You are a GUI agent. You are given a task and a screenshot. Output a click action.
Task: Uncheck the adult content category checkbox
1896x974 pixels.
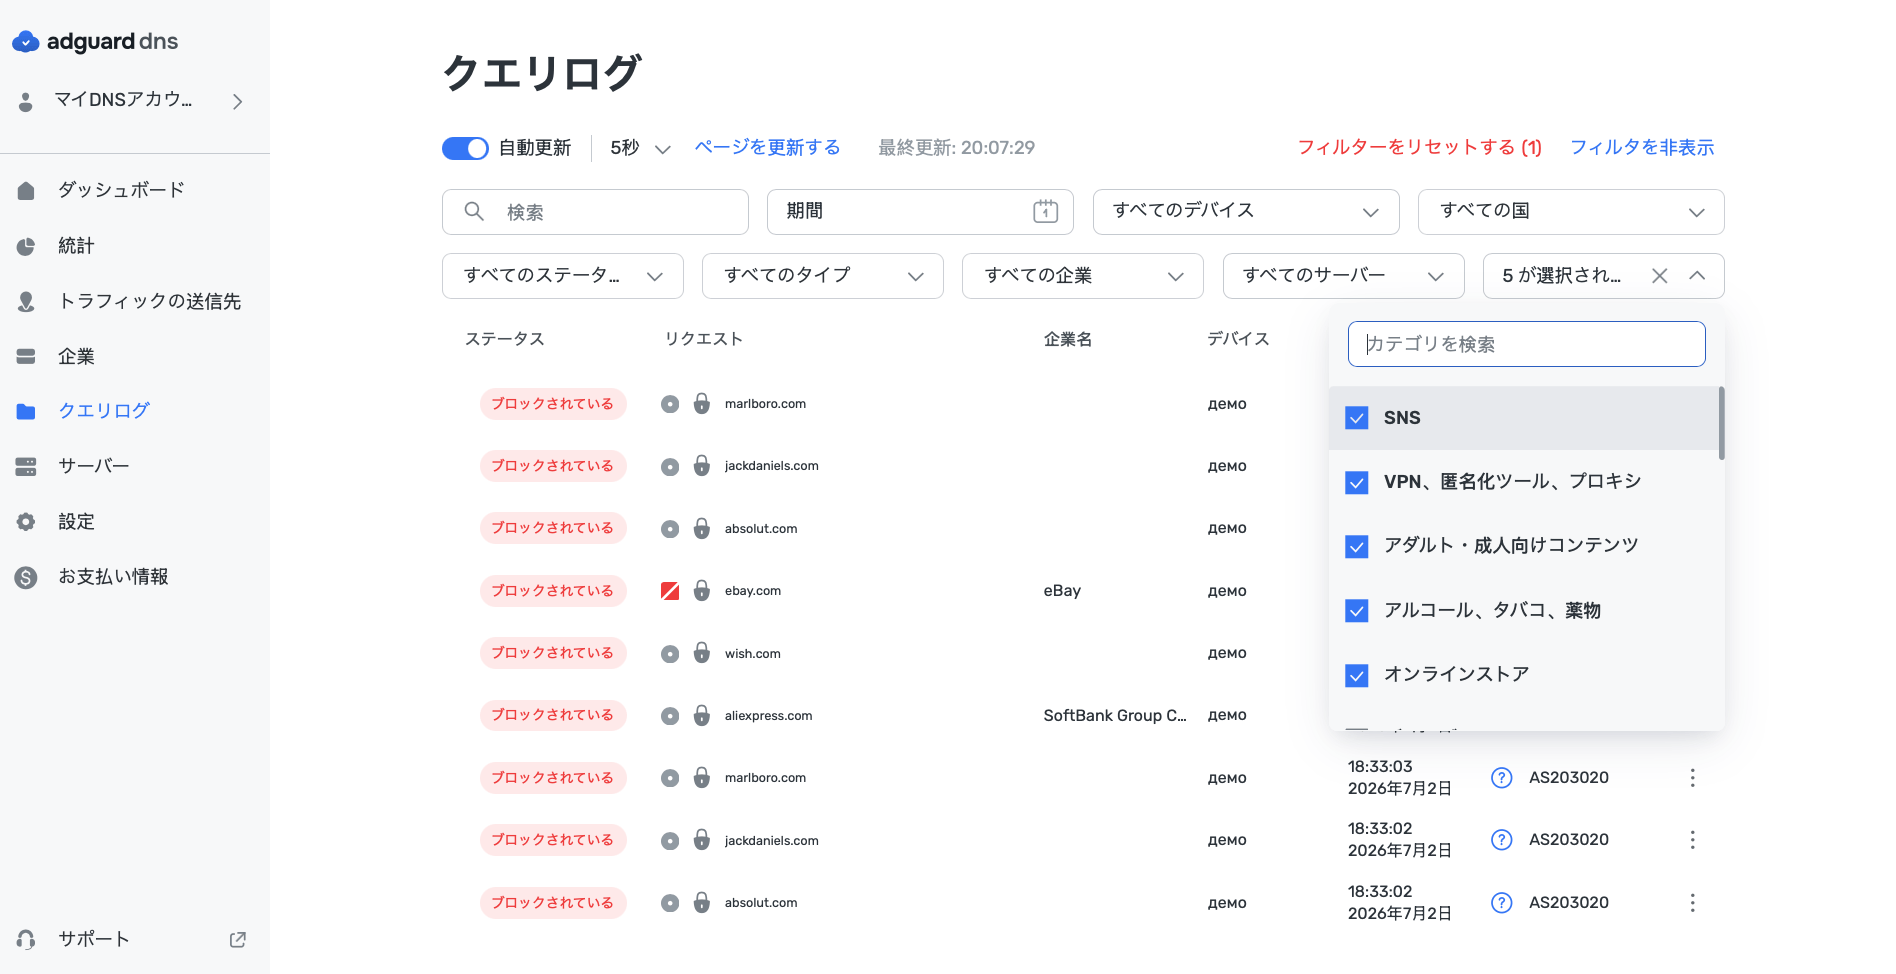point(1357,547)
